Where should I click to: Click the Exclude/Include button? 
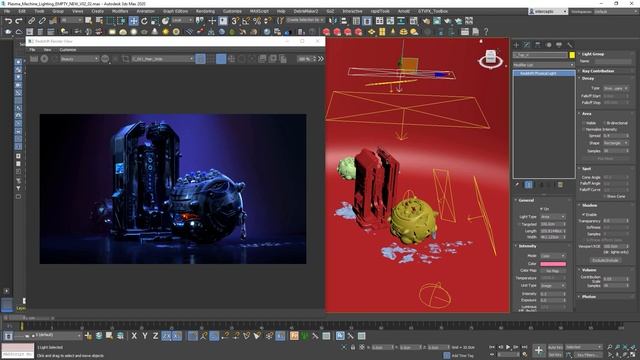[x=605, y=260]
